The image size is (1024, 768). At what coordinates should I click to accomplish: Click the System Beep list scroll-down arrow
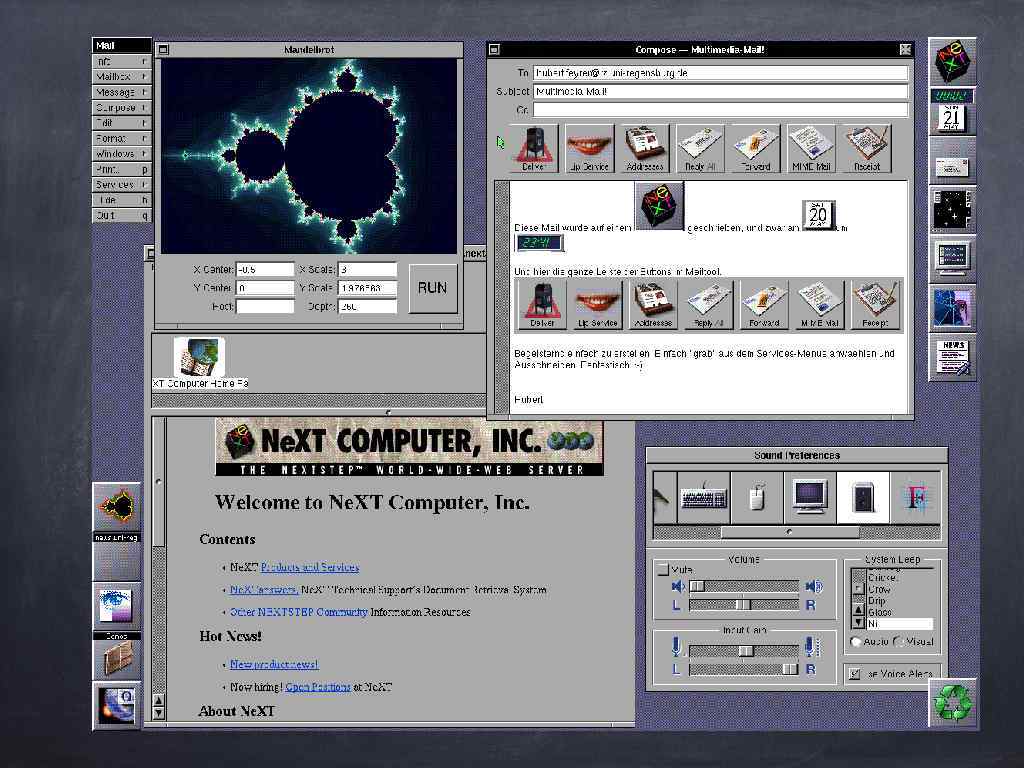(859, 623)
